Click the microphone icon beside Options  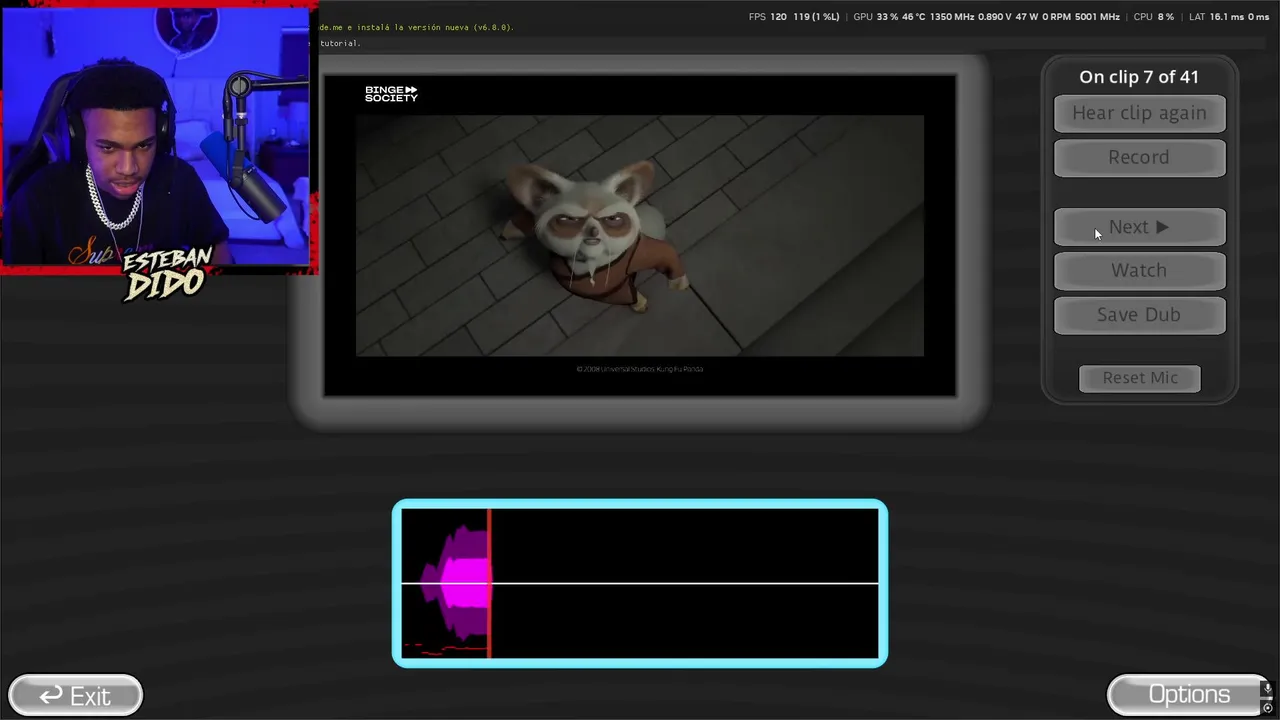pyautogui.click(x=1268, y=689)
